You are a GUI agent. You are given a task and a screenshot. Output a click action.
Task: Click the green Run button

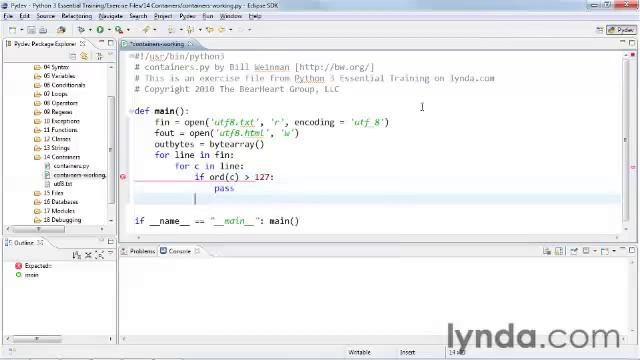pyautogui.click(x=100, y=30)
